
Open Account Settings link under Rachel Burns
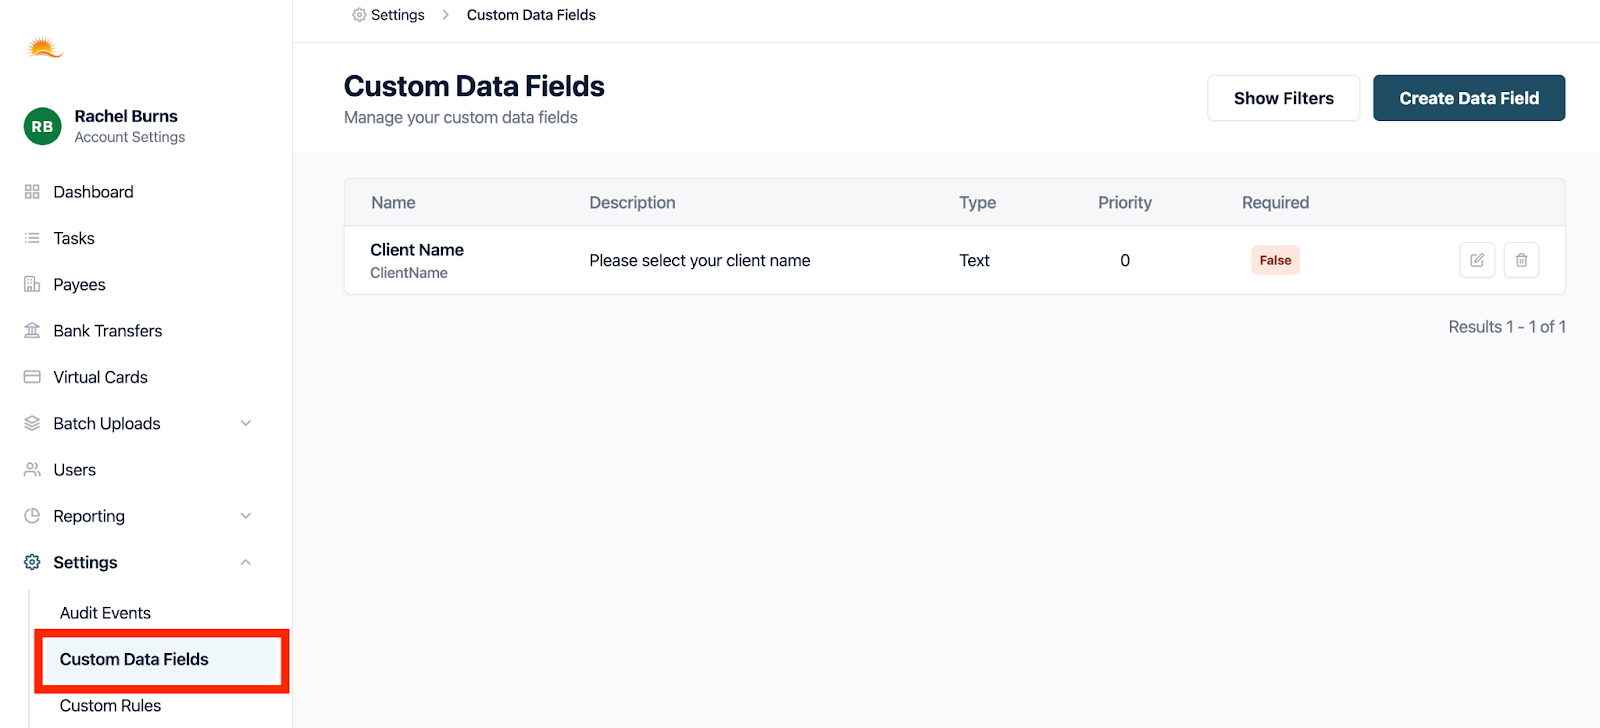[130, 138]
